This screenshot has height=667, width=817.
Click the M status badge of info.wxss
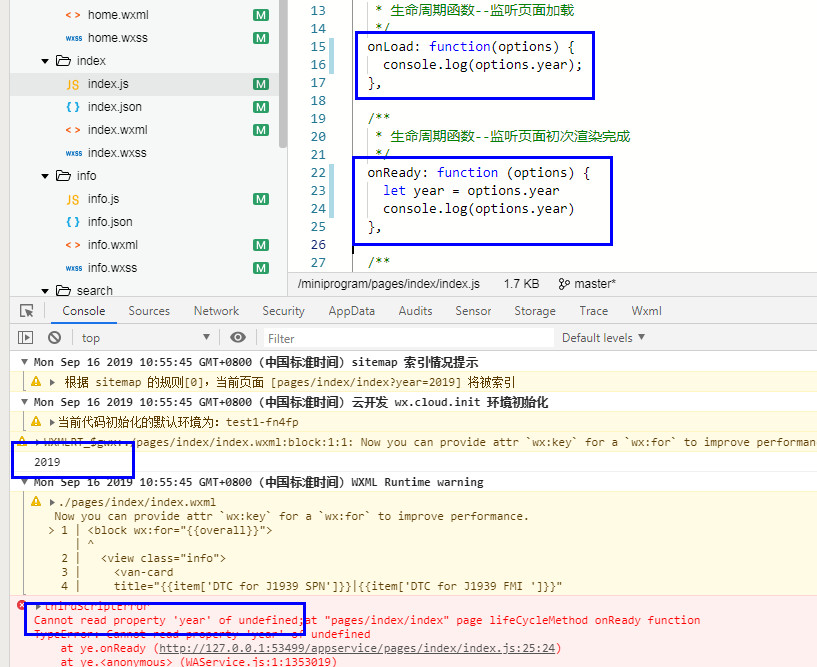[261, 268]
